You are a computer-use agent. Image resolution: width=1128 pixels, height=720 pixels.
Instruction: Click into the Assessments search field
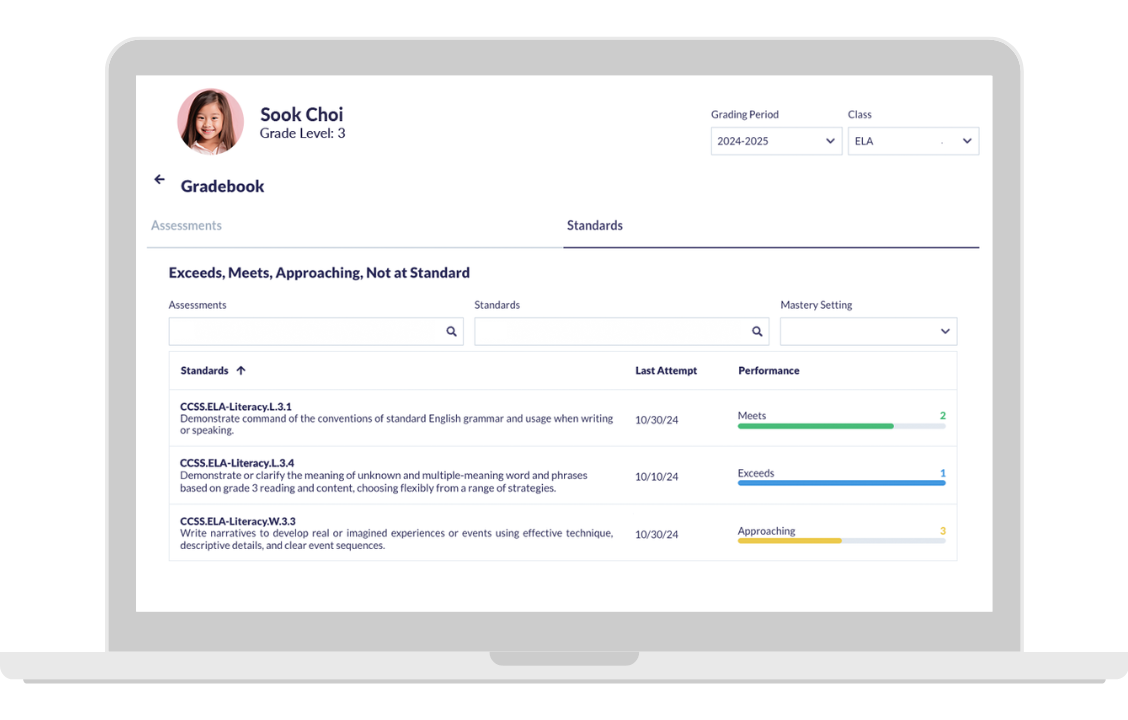point(305,332)
